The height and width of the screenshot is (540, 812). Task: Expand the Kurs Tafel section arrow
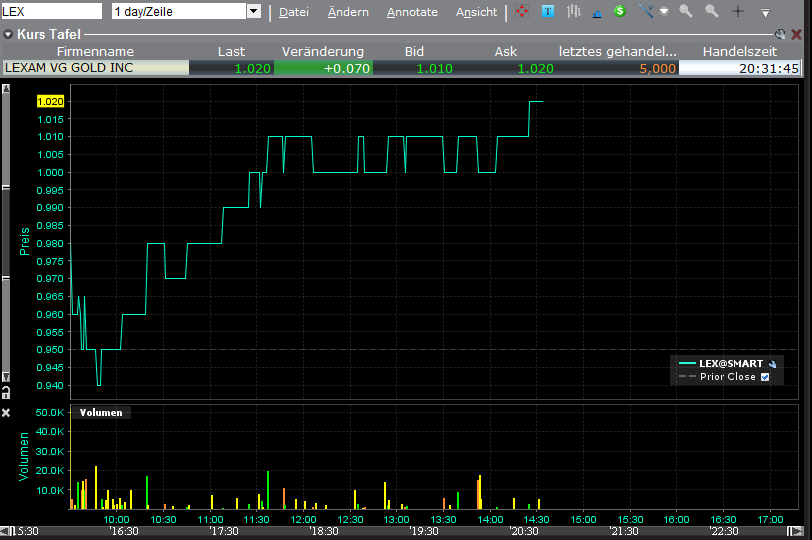(x=9, y=34)
